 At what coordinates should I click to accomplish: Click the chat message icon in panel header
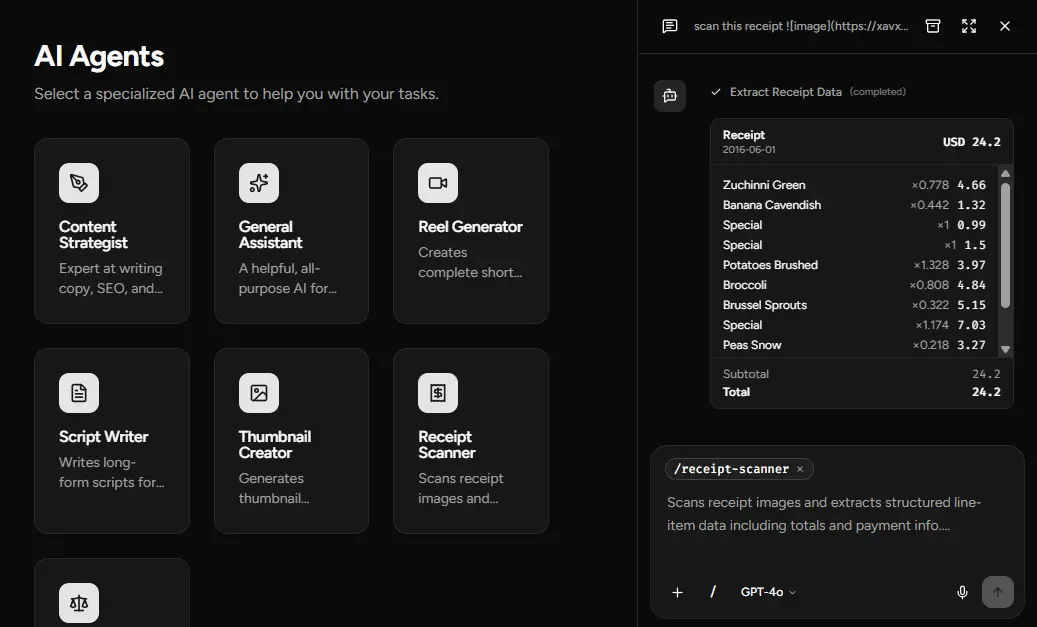pyautogui.click(x=670, y=26)
